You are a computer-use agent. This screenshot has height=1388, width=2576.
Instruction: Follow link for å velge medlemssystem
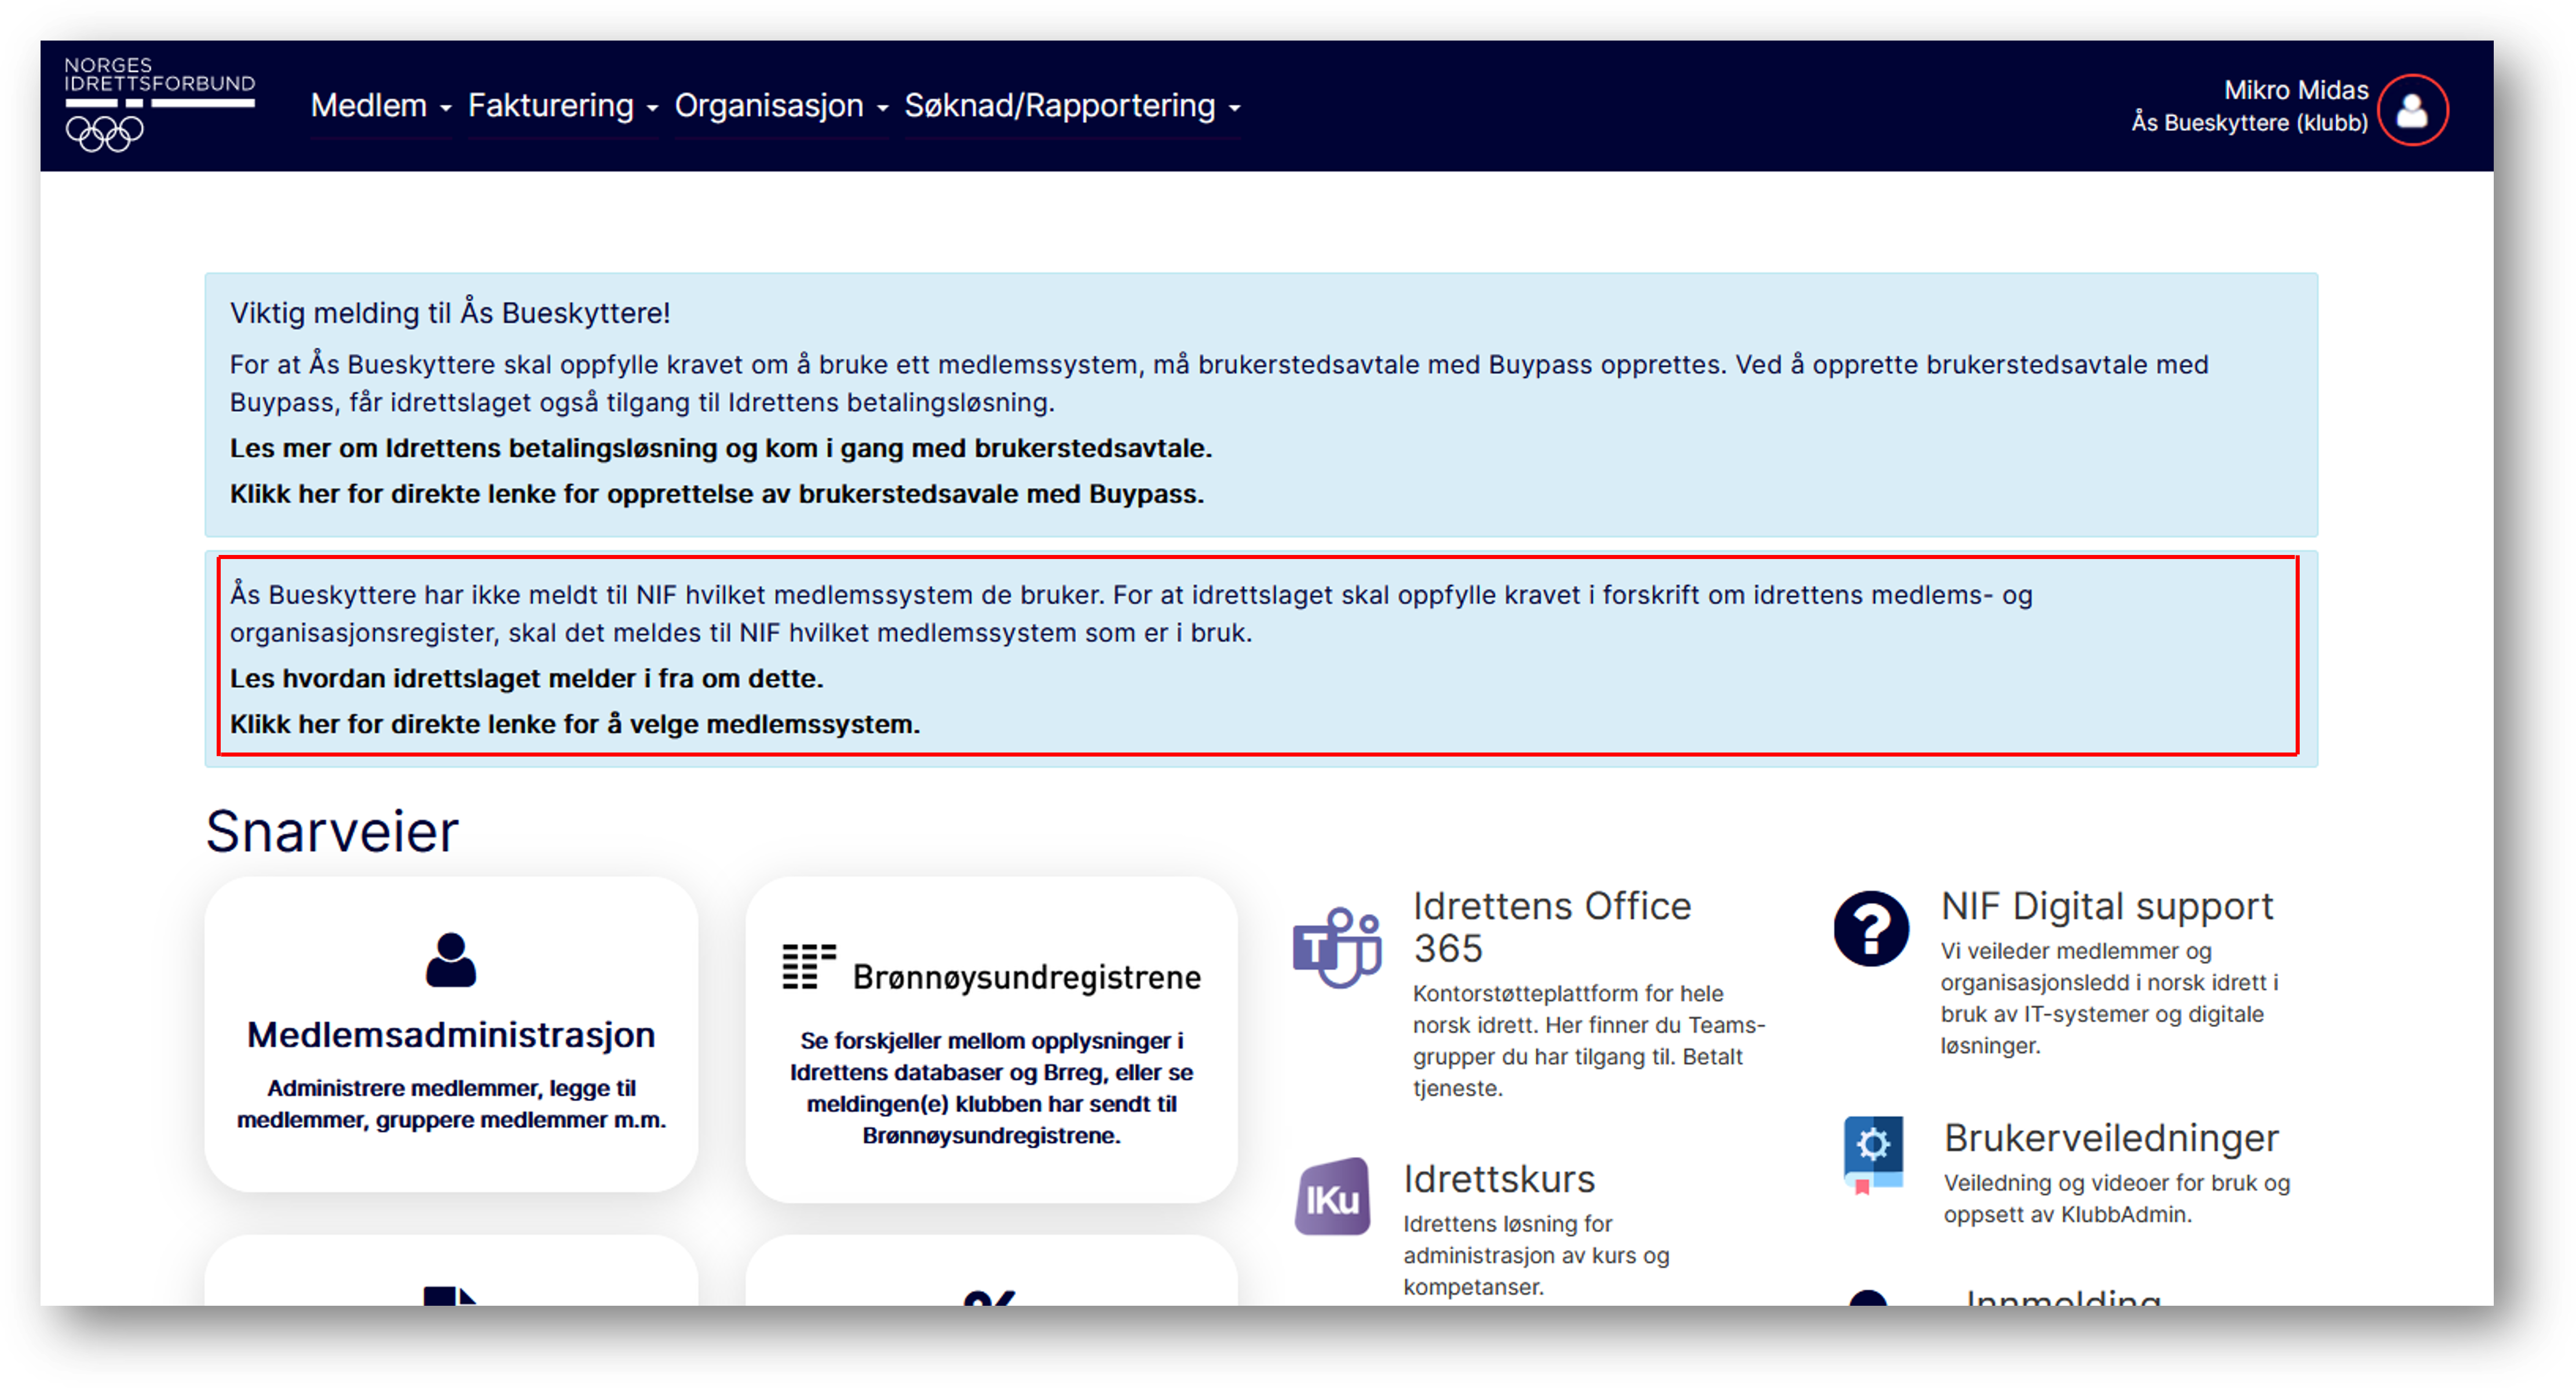(574, 724)
